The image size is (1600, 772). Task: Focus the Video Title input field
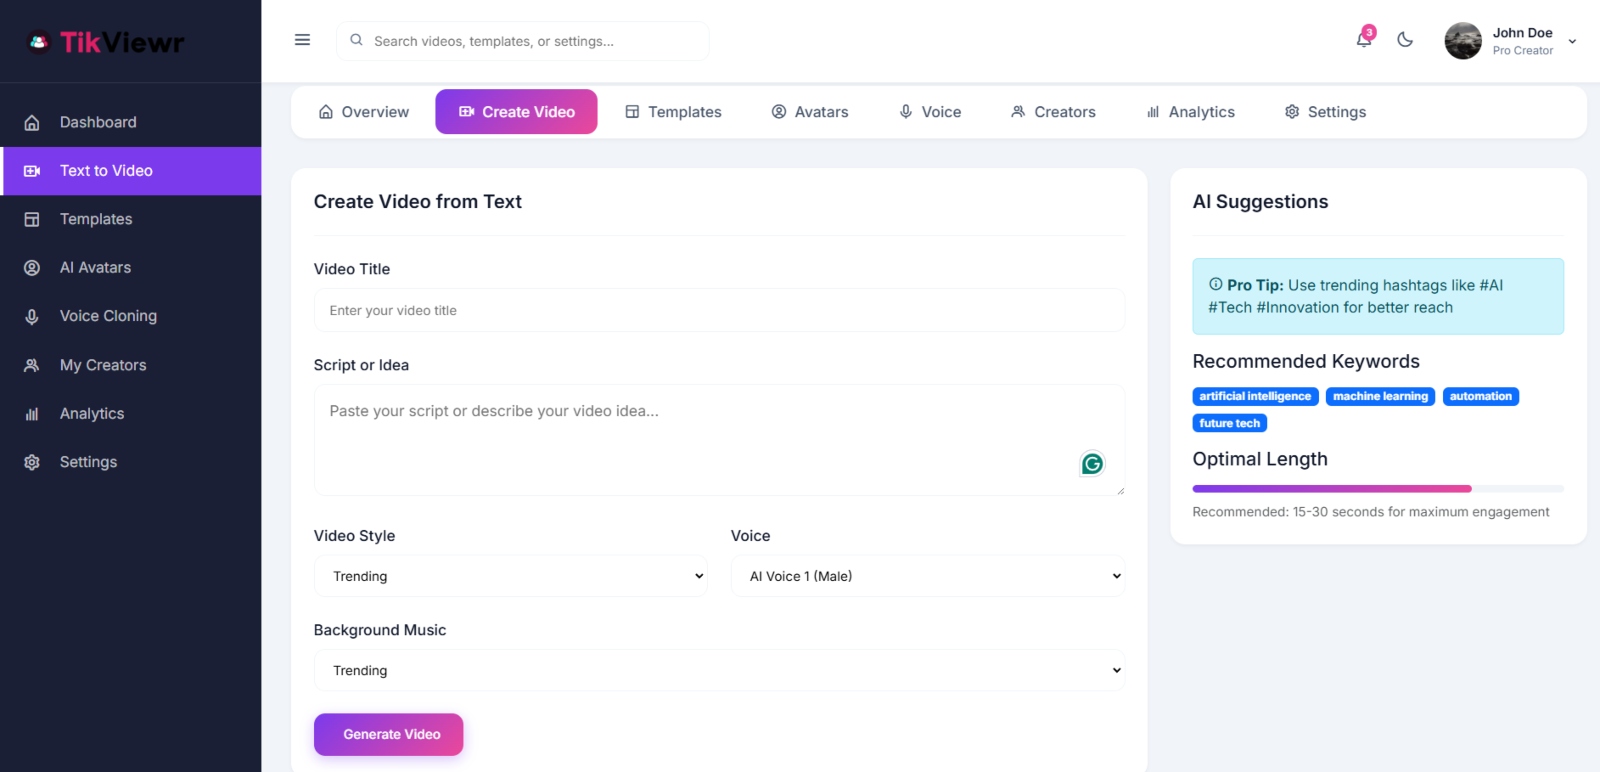[x=719, y=311]
